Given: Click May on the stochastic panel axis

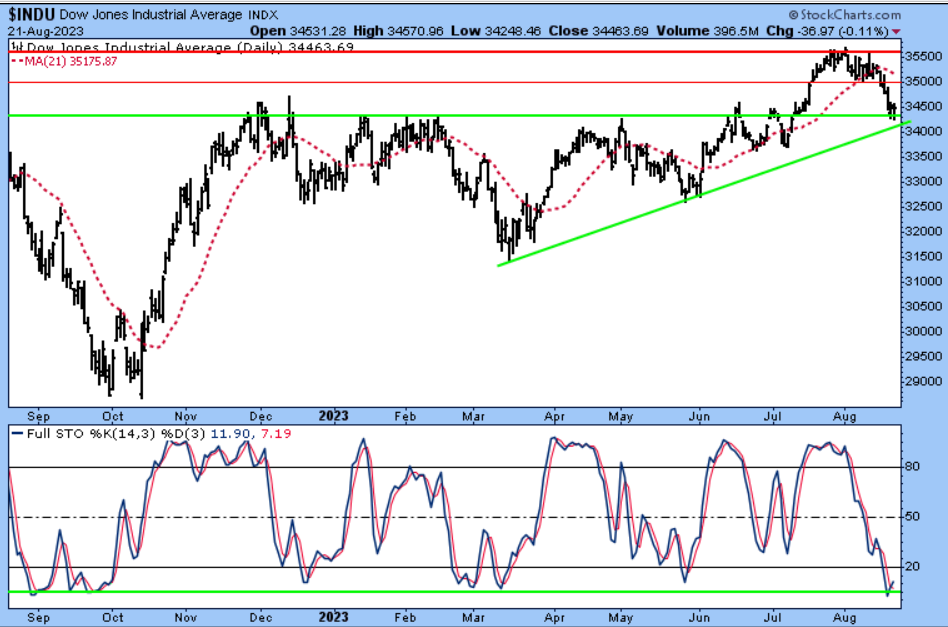Looking at the screenshot, I should [620, 618].
